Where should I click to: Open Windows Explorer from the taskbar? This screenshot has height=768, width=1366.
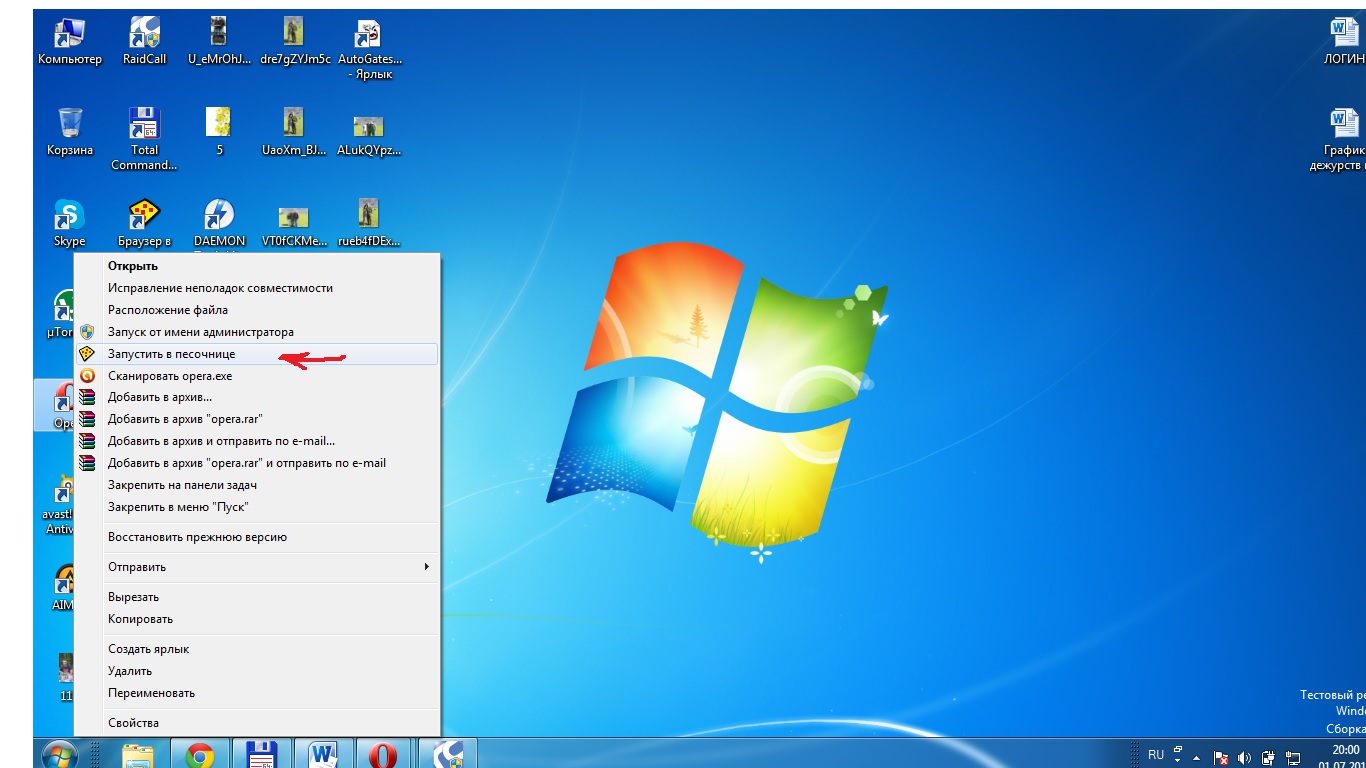click(138, 754)
